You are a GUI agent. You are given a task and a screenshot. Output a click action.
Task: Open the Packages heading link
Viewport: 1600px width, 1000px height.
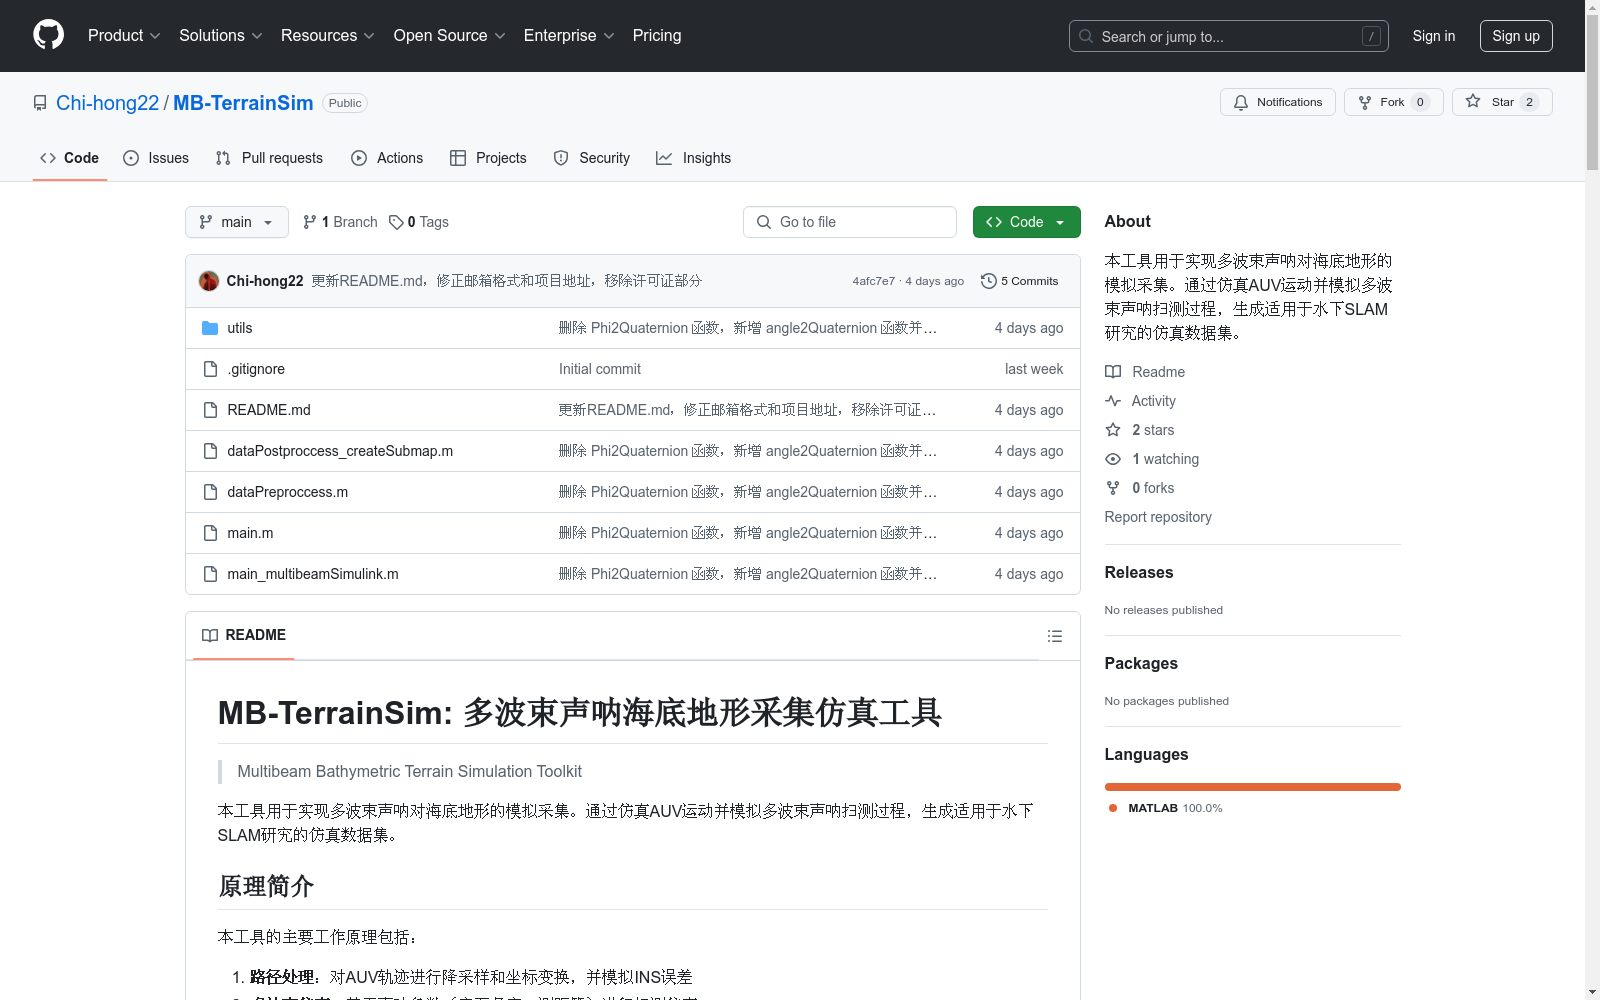(1141, 663)
